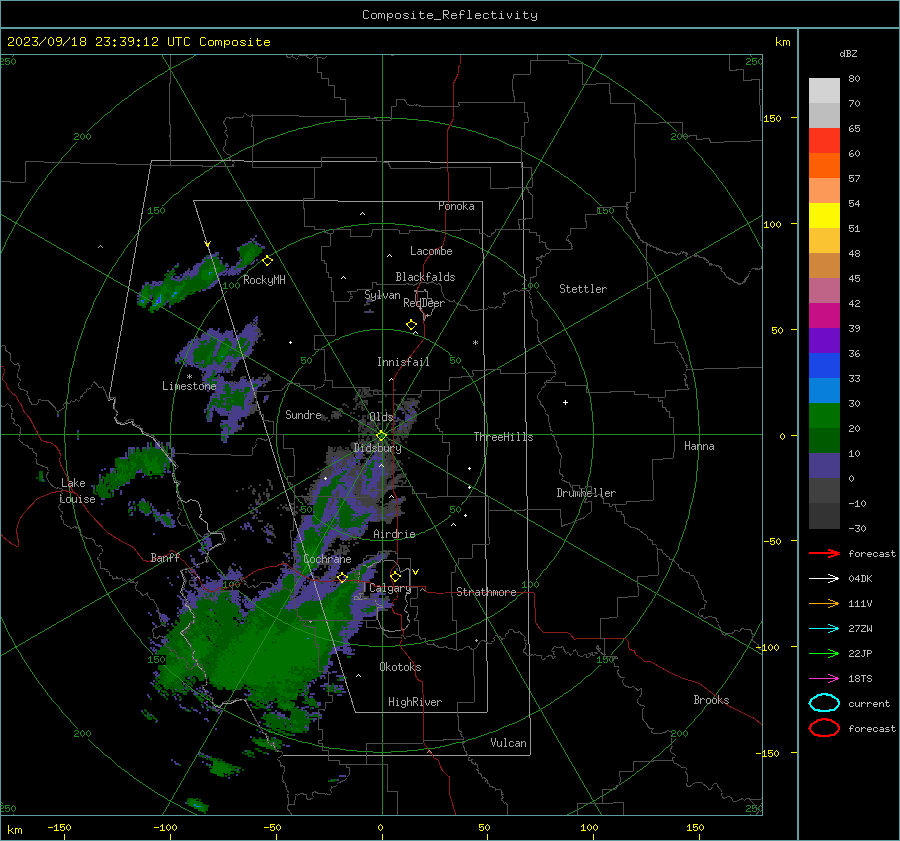The height and width of the screenshot is (841, 900).
Task: Click the RockyMH label
Action: click(x=264, y=280)
